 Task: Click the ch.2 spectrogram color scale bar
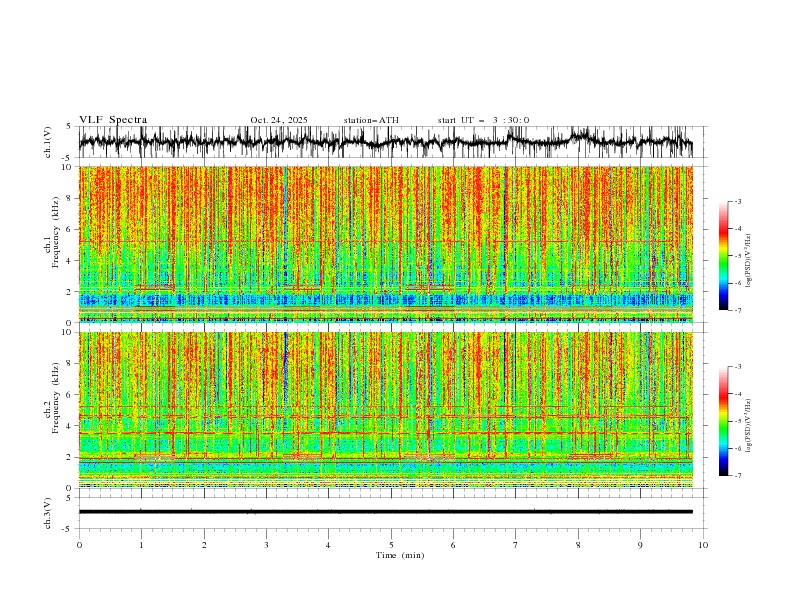723,421
